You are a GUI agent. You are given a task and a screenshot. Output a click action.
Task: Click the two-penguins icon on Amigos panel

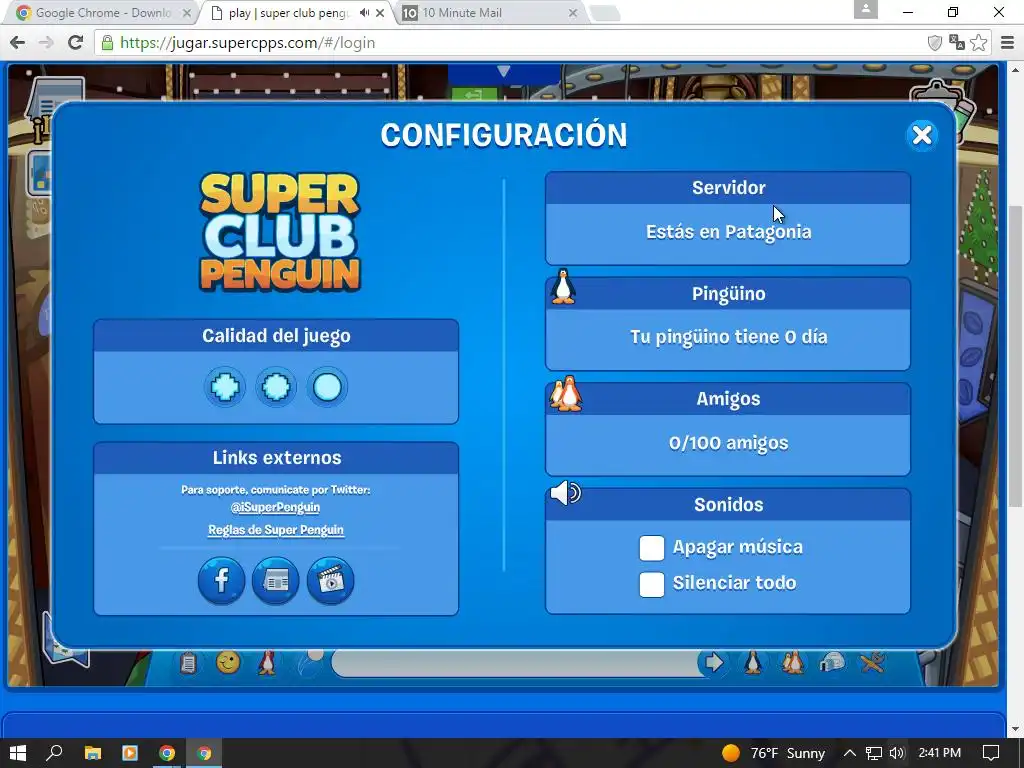566,393
